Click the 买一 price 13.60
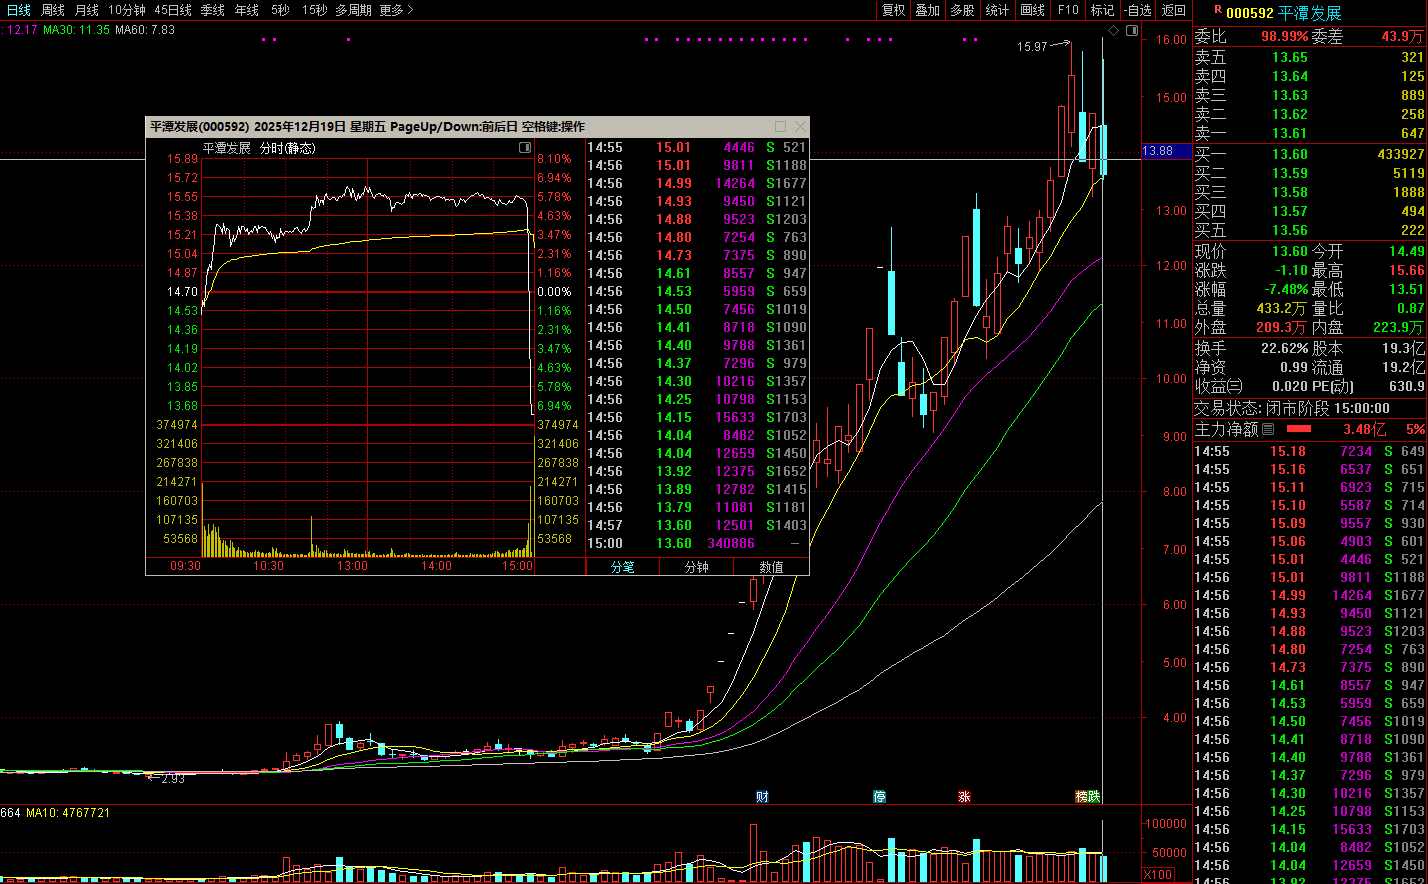The image size is (1428, 884). point(1289,154)
